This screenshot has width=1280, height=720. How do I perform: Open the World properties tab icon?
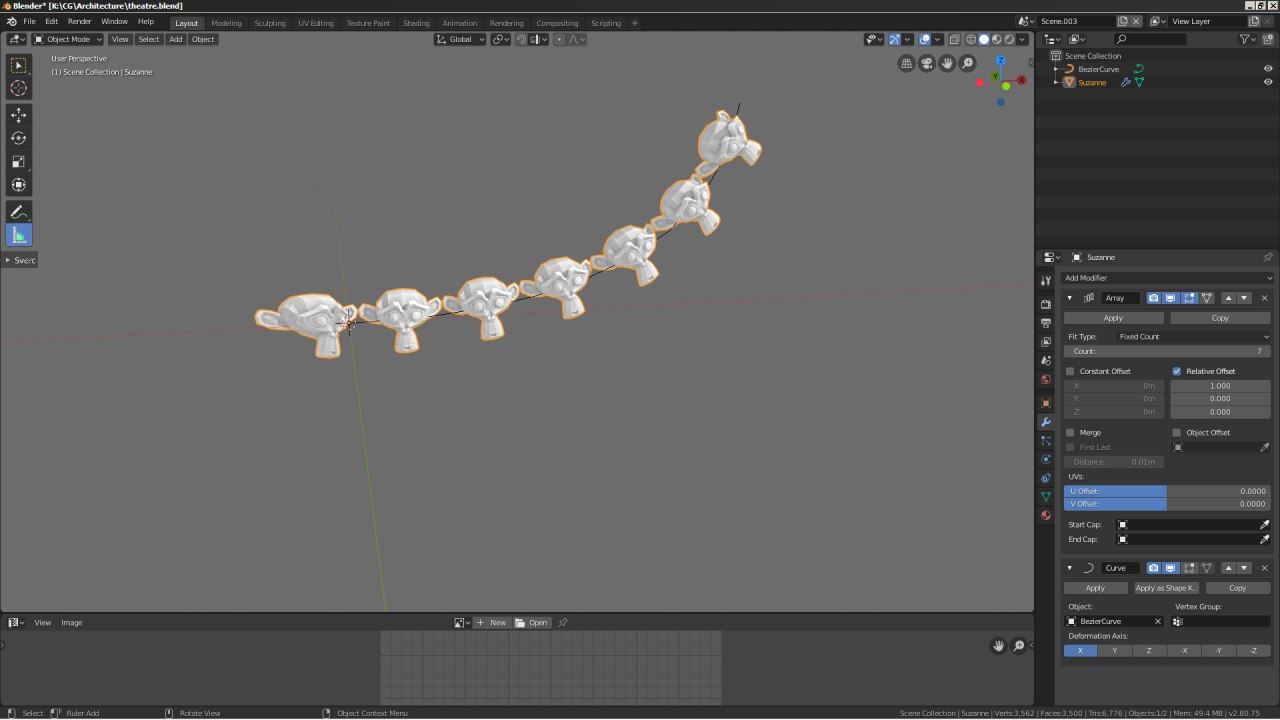click(1046, 380)
